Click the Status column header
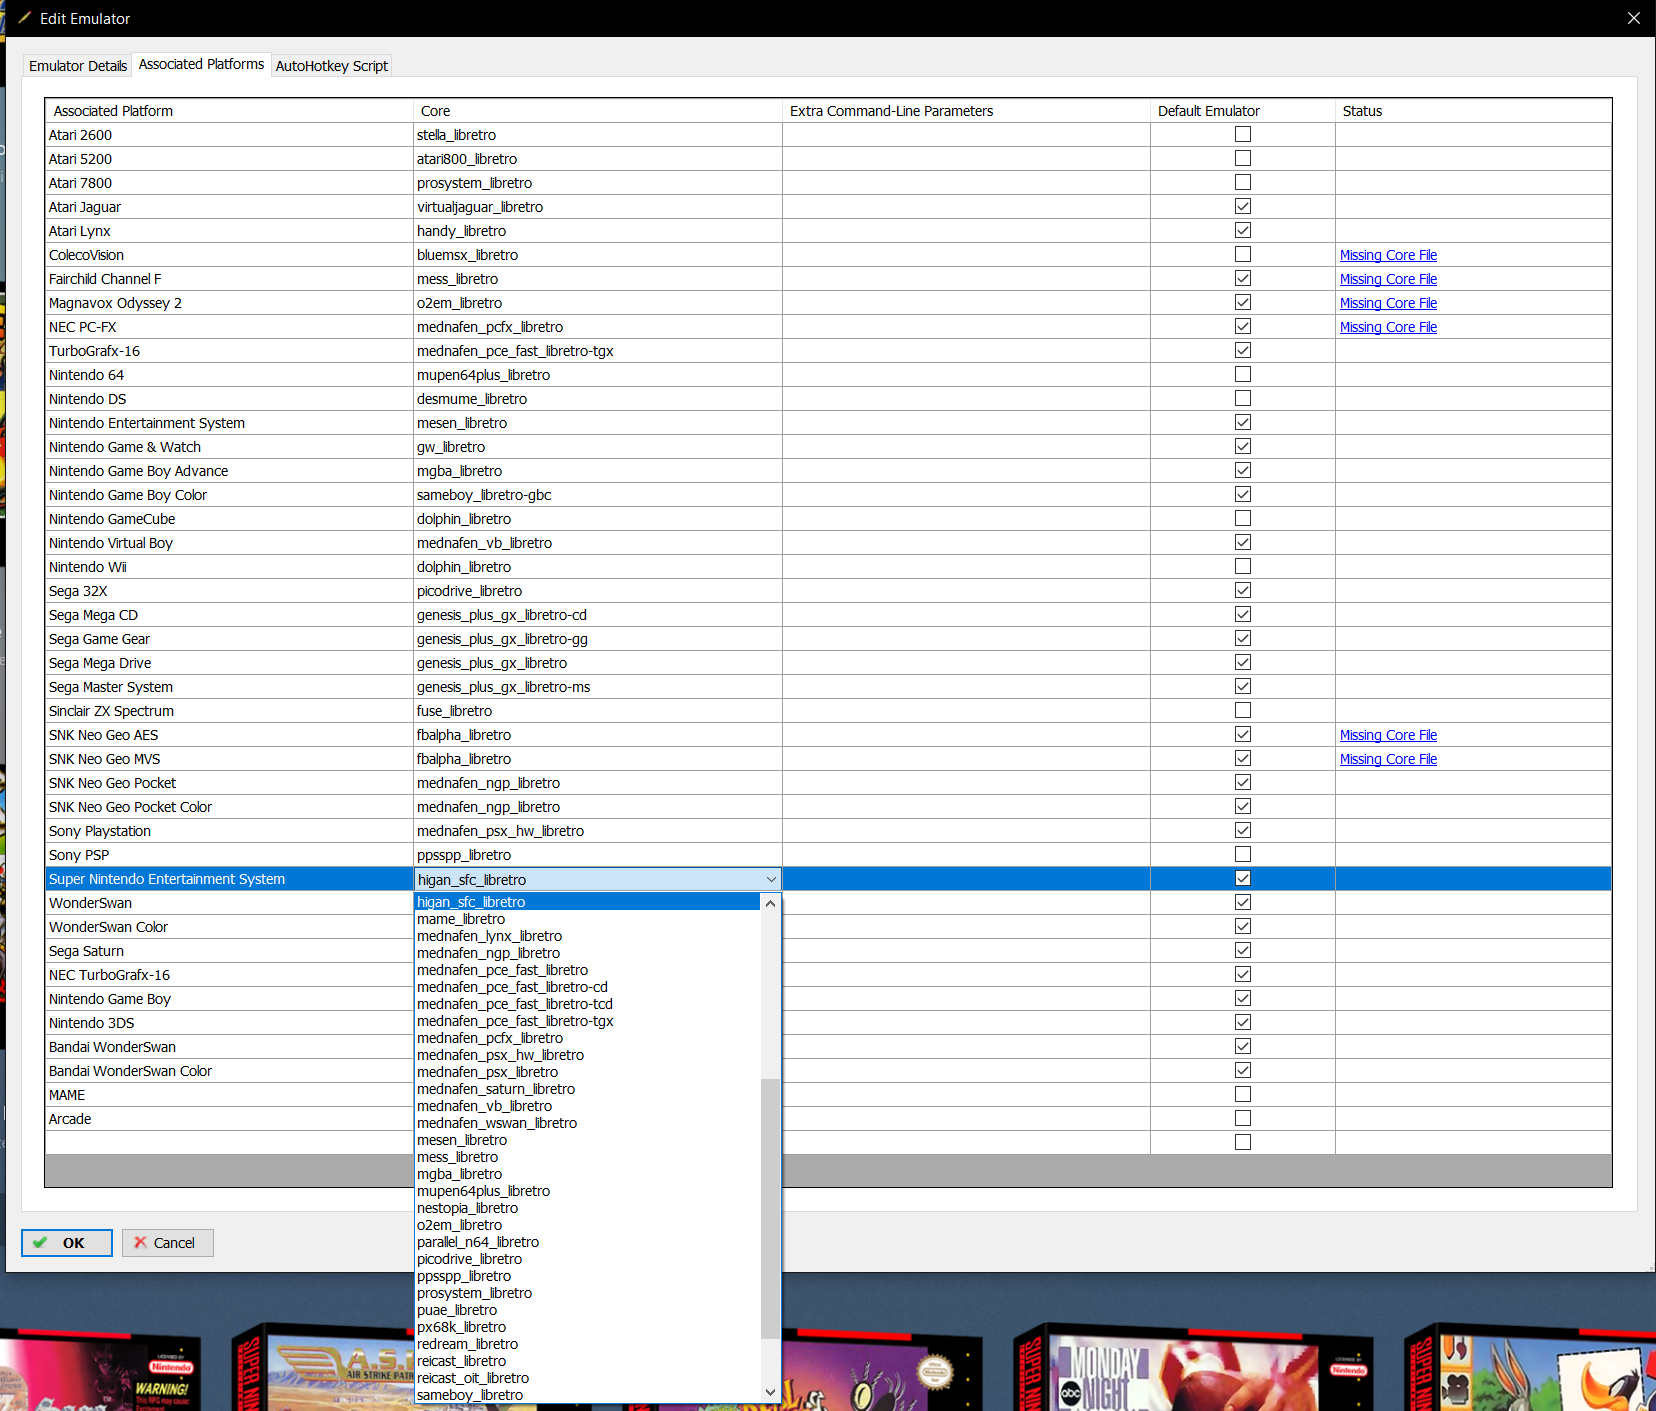1656x1411 pixels. (1473, 111)
